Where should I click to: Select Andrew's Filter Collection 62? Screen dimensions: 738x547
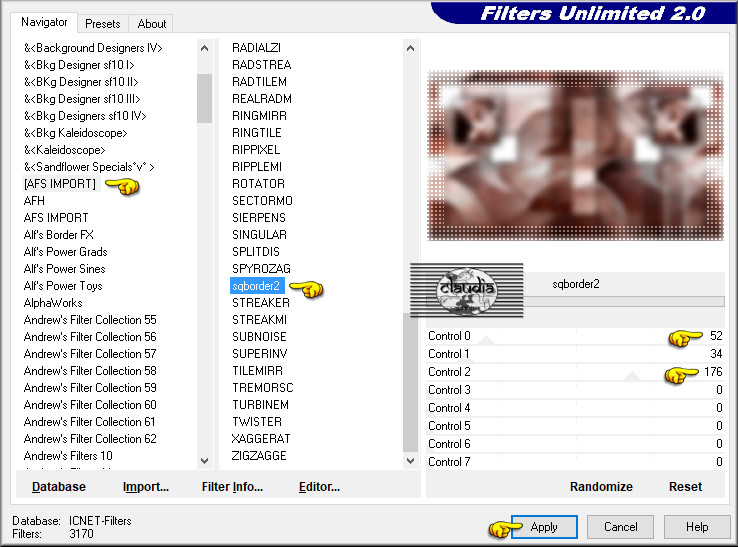coord(90,439)
